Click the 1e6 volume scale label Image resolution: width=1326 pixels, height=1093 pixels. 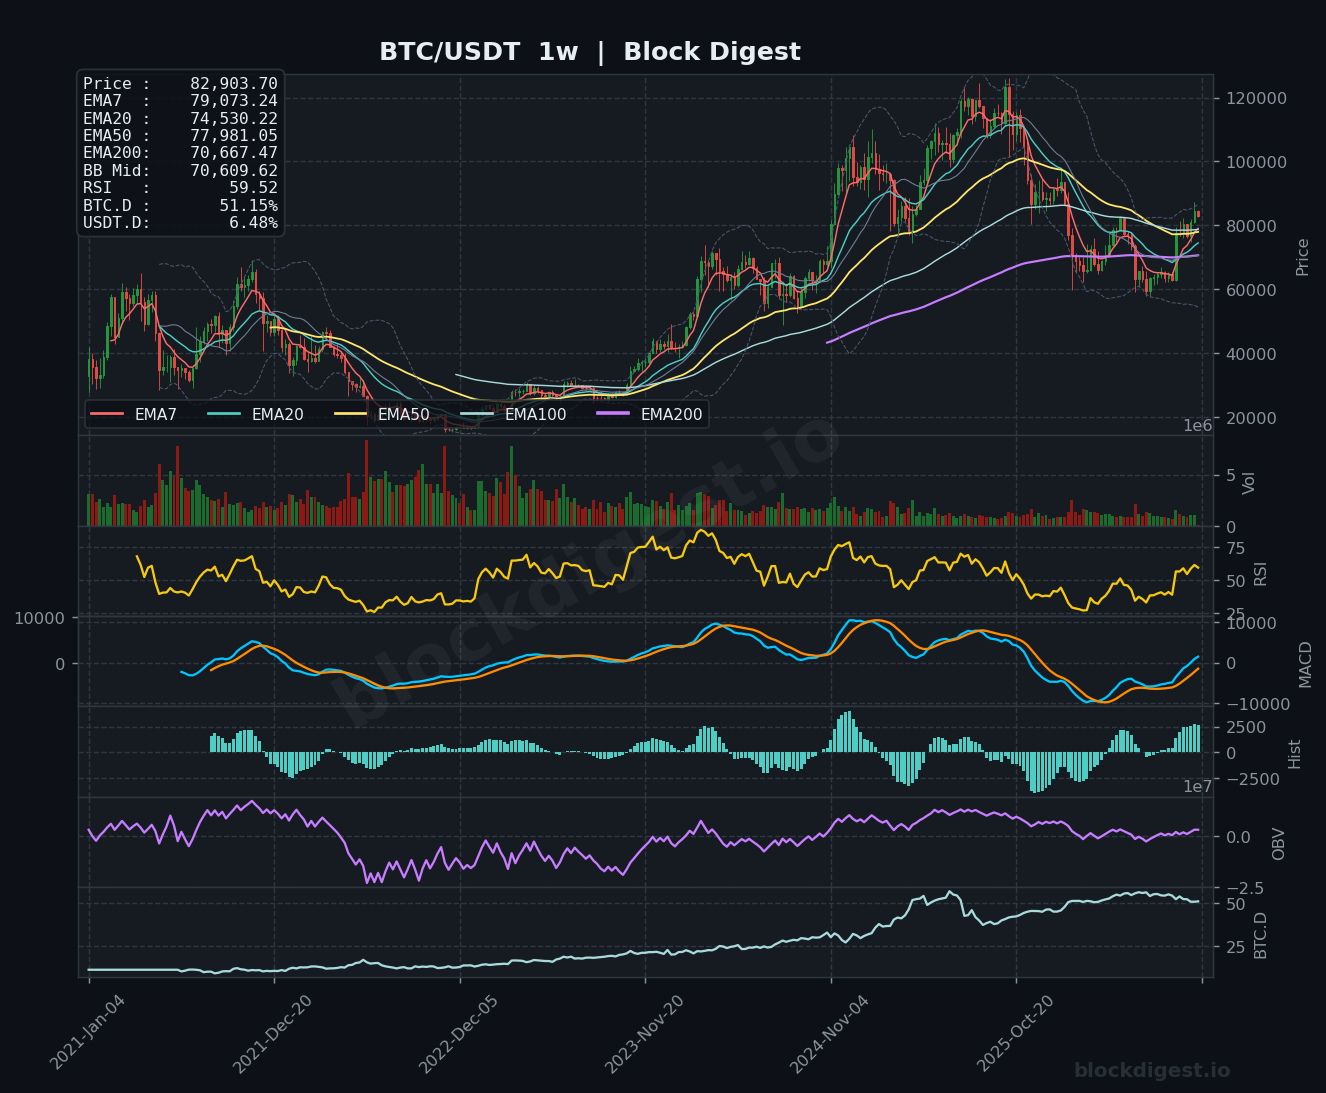tap(1199, 426)
